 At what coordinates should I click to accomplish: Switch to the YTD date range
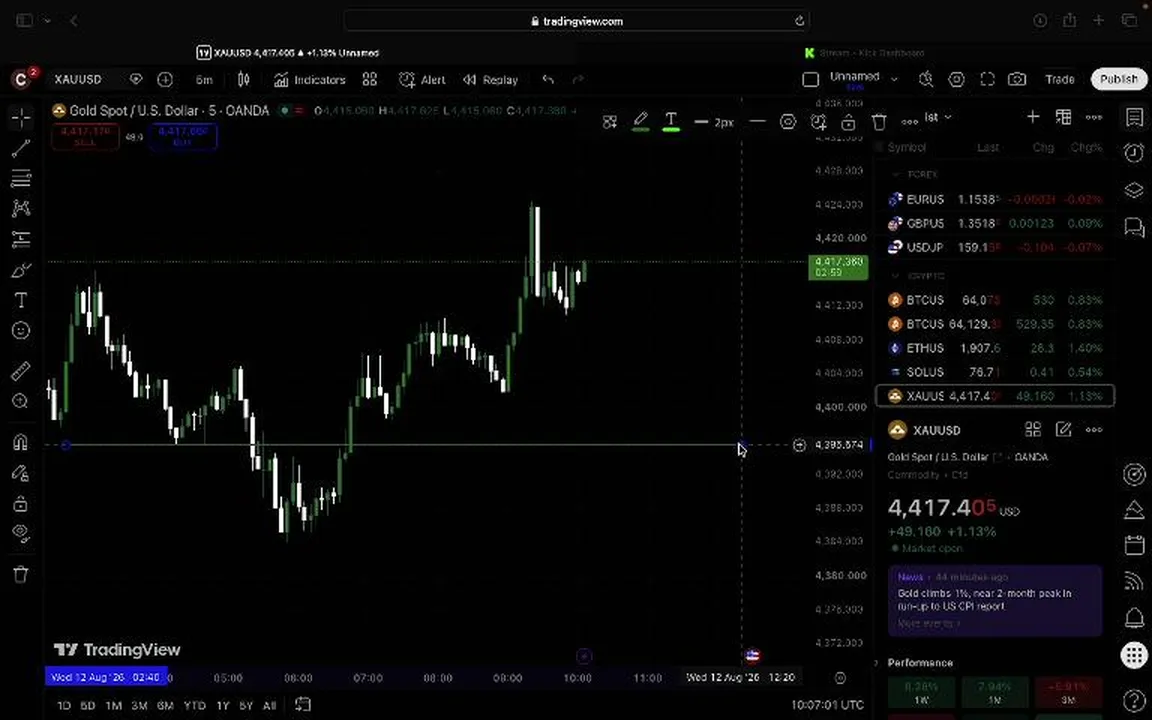coord(194,705)
